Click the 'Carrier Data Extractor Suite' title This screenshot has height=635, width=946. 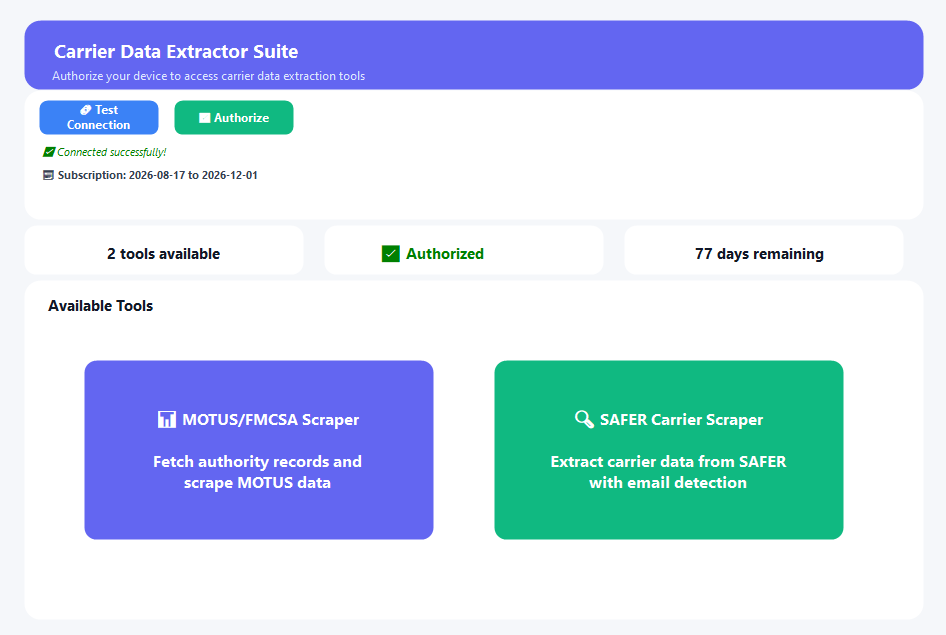[x=176, y=52]
